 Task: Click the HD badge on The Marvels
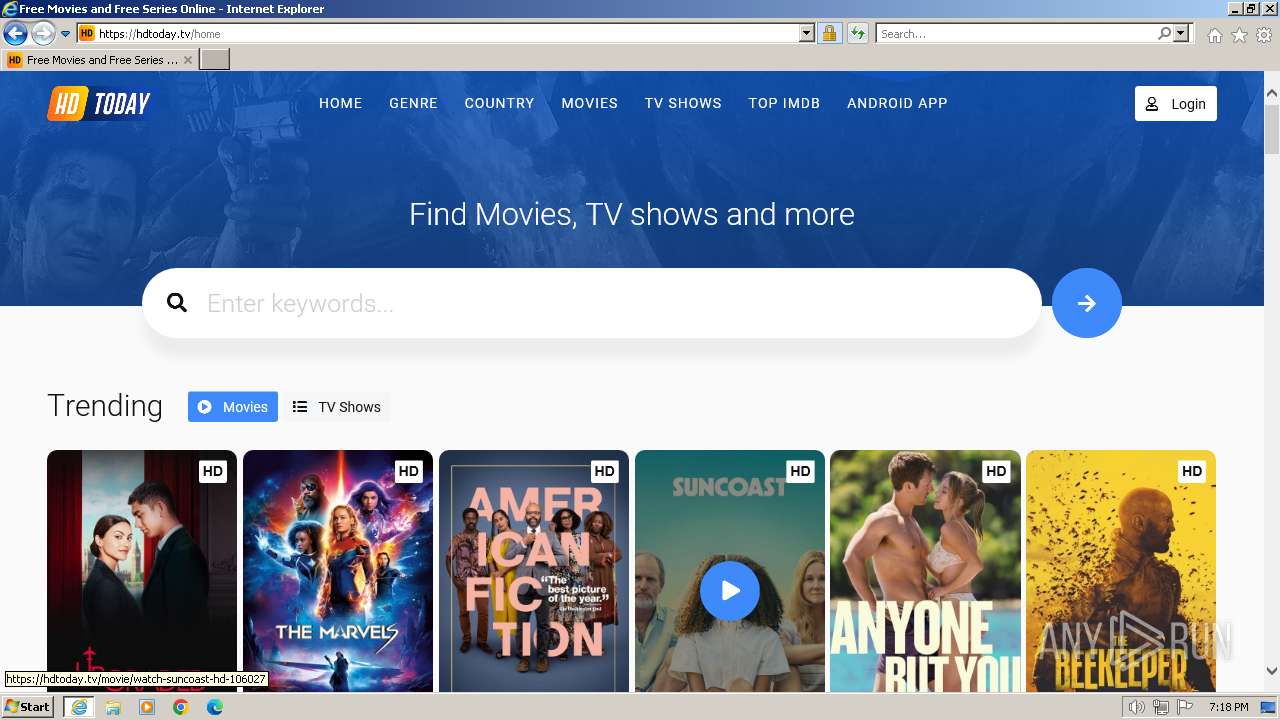point(409,471)
